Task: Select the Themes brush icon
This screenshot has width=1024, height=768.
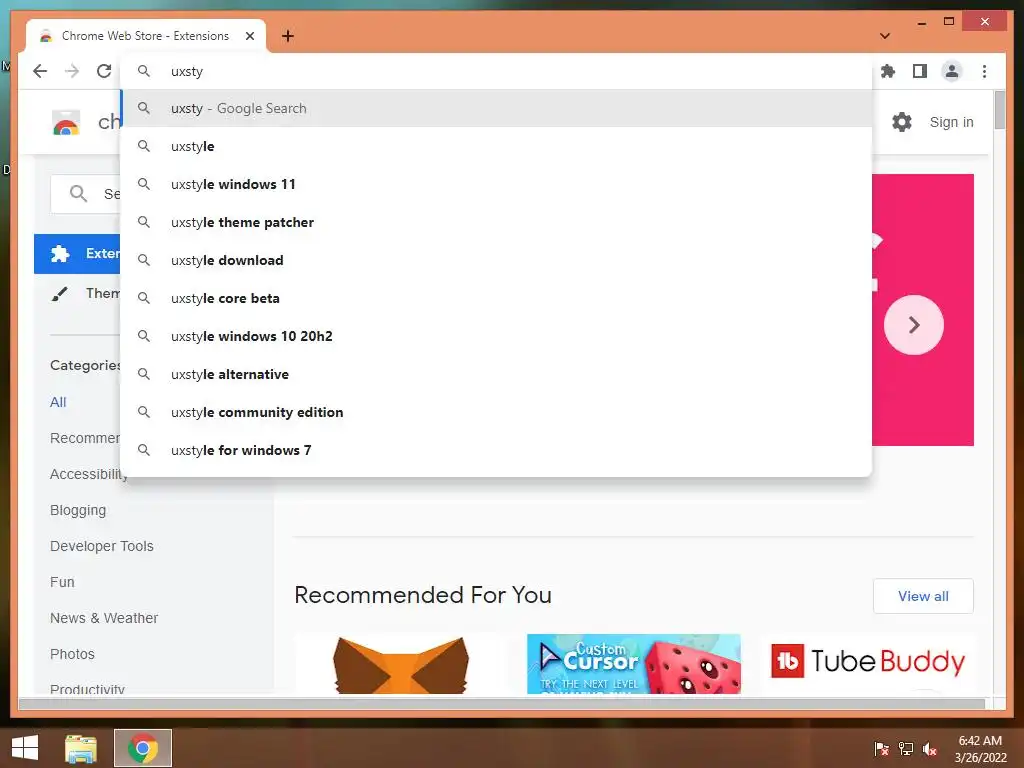Action: click(59, 293)
